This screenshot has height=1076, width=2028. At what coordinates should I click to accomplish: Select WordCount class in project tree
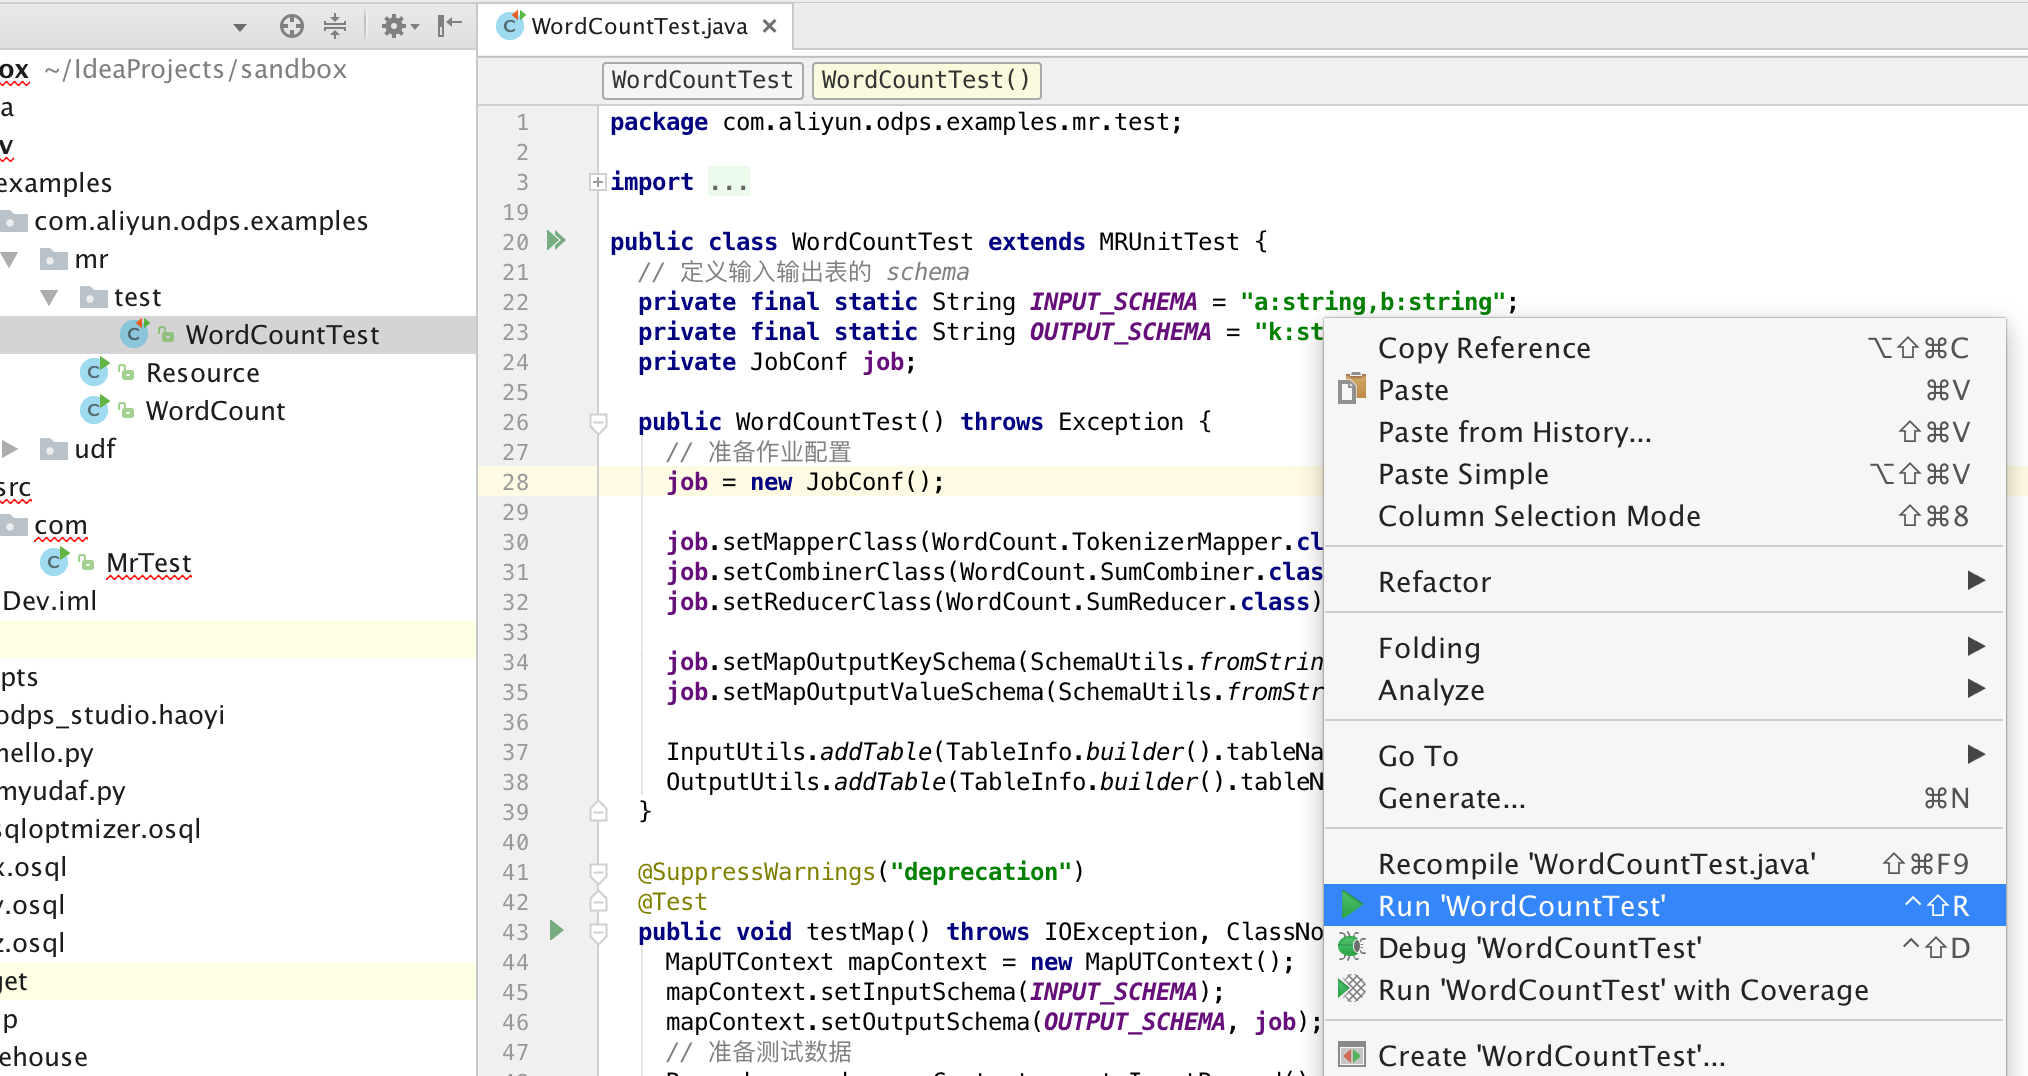click(215, 411)
